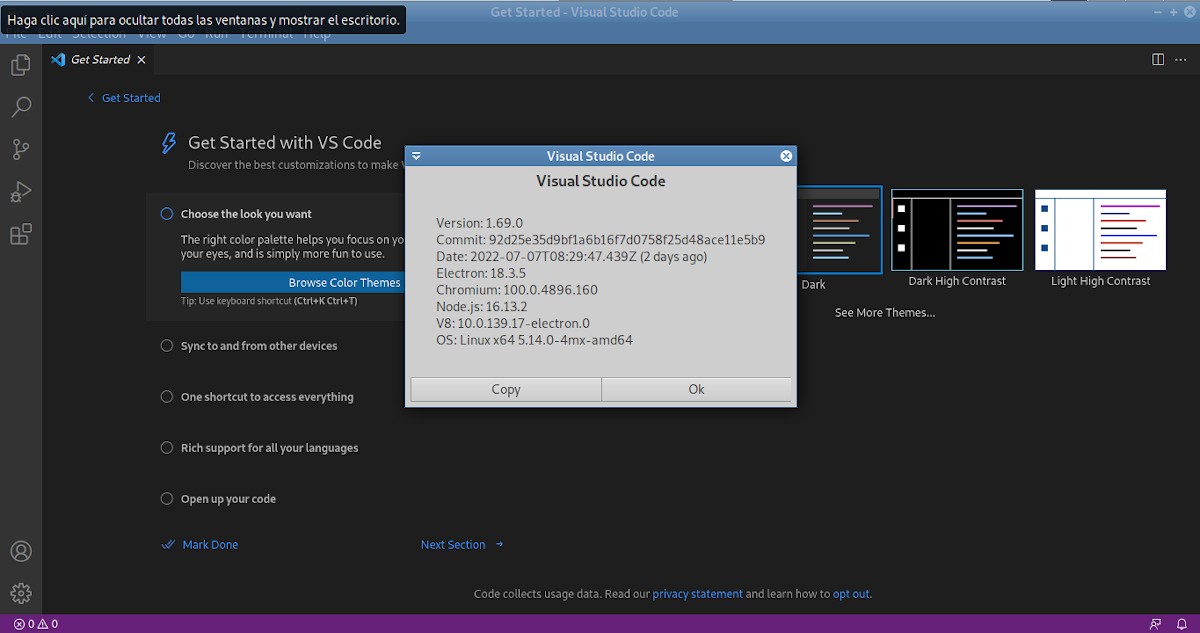Close the Get Started tab
1200x633 pixels.
pyautogui.click(x=141, y=60)
